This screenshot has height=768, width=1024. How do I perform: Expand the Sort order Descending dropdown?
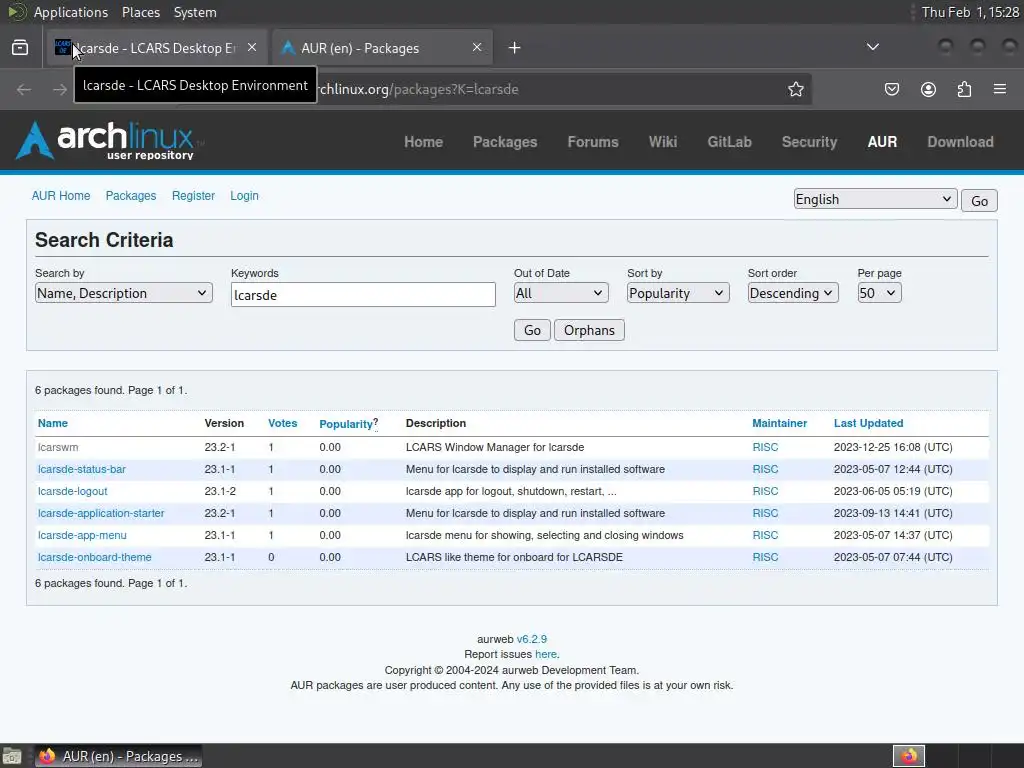793,293
